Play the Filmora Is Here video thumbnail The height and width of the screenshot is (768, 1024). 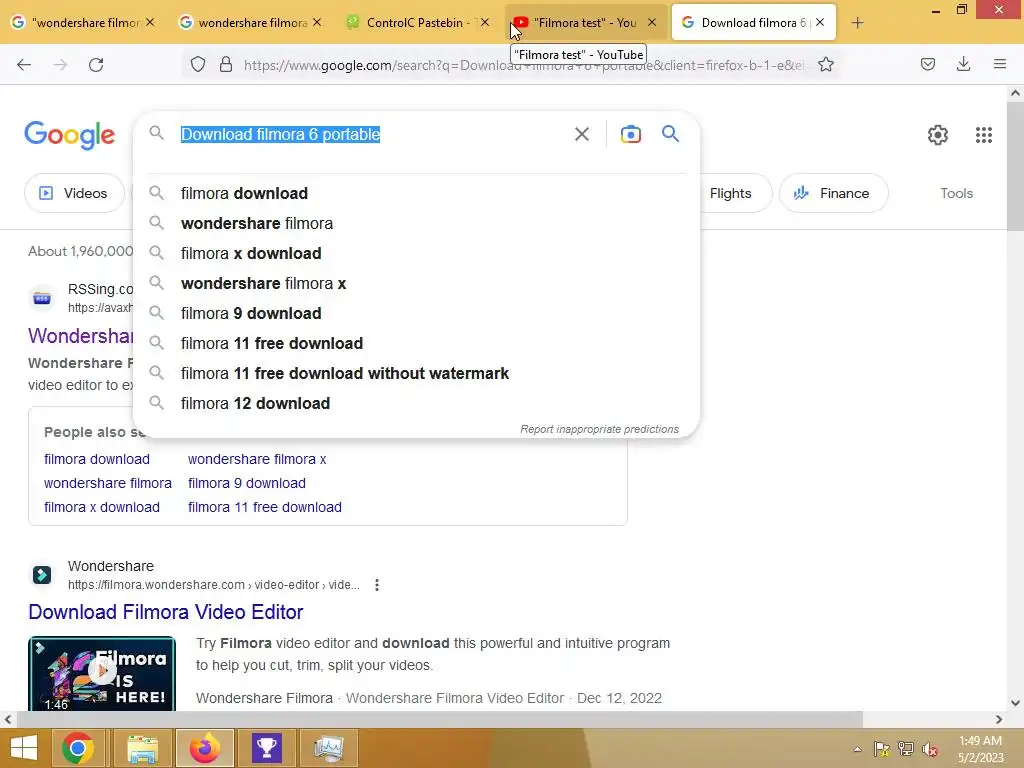[x=102, y=673]
